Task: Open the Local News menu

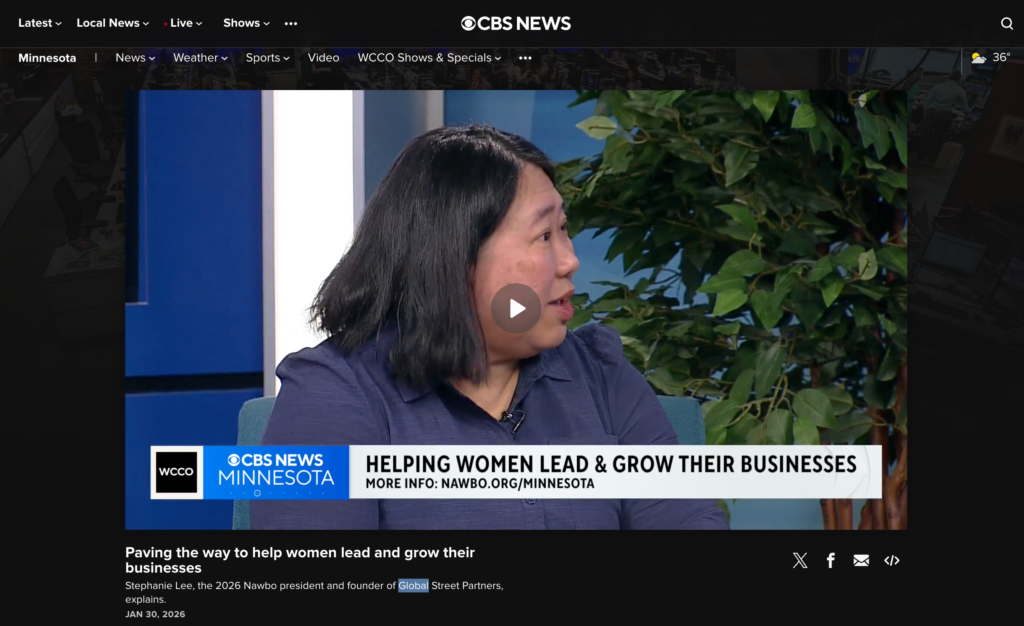Action: point(111,22)
